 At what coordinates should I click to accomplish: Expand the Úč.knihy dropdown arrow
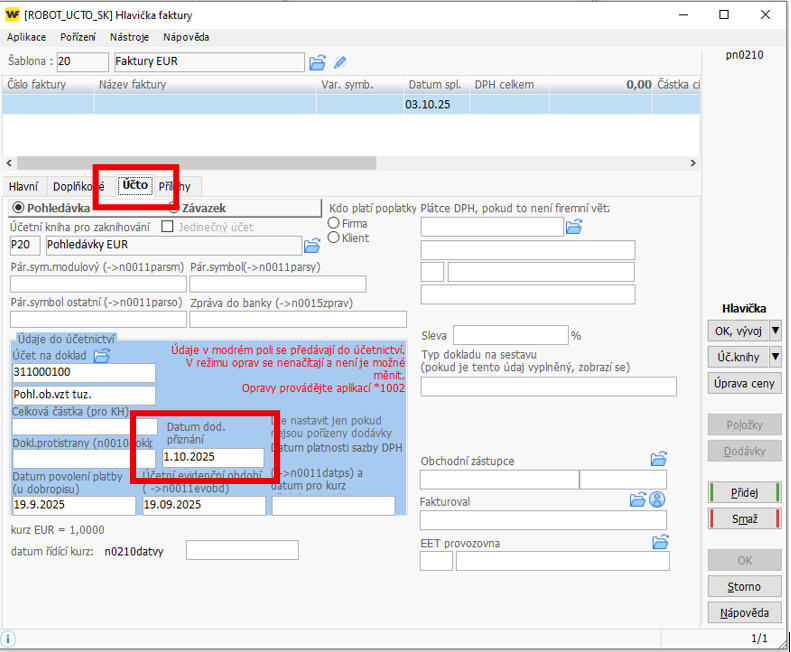(x=775, y=357)
